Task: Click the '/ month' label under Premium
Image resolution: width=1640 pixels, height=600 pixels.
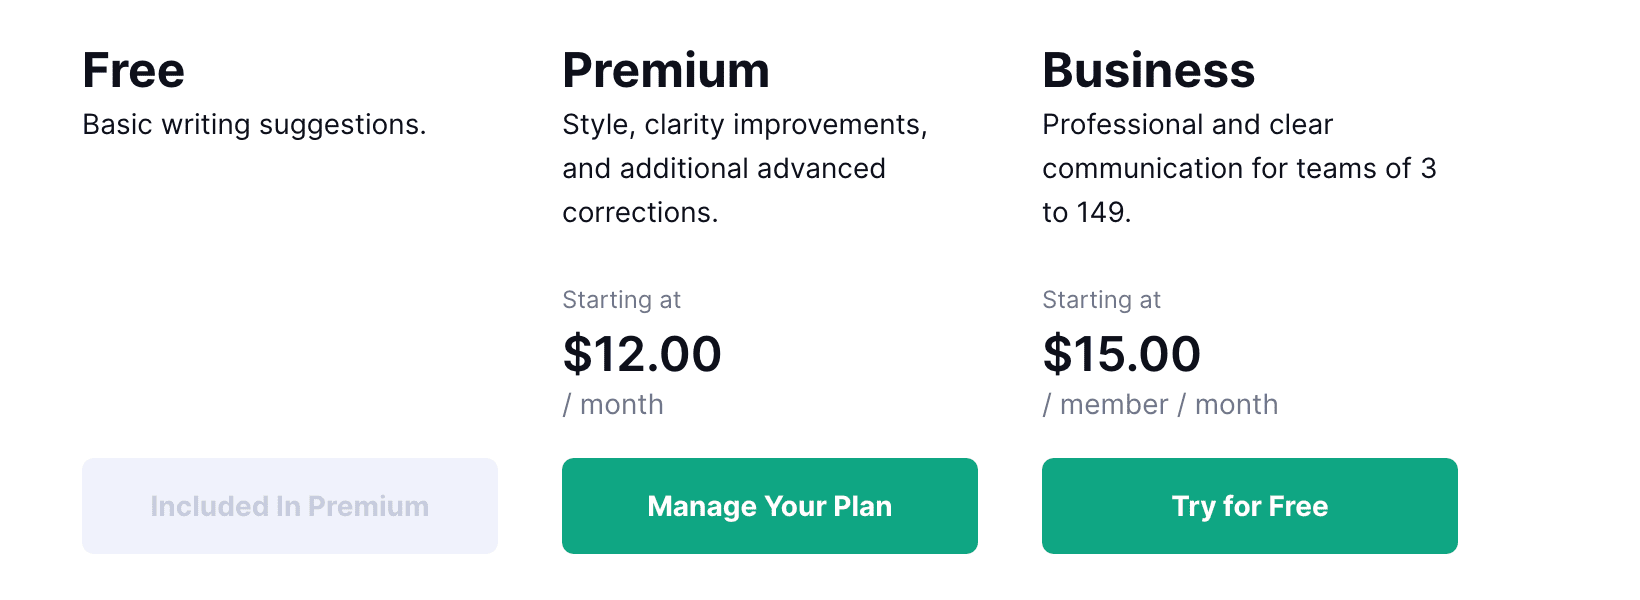Action: 613,405
